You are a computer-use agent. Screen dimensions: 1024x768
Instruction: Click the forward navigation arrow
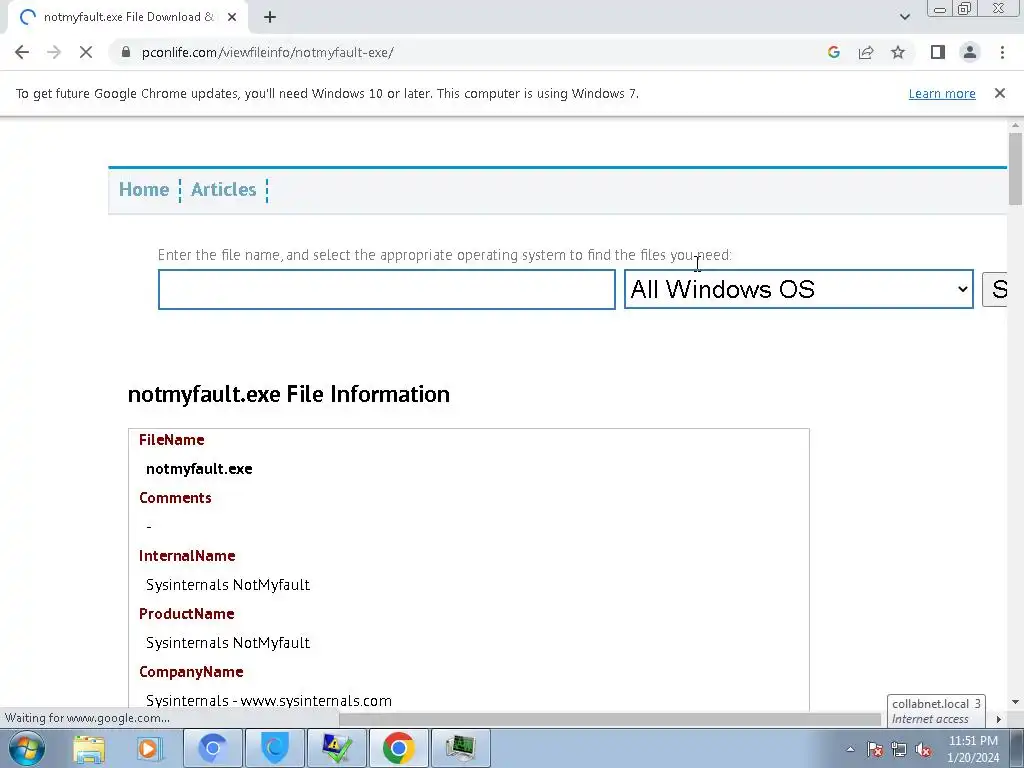click(x=54, y=52)
